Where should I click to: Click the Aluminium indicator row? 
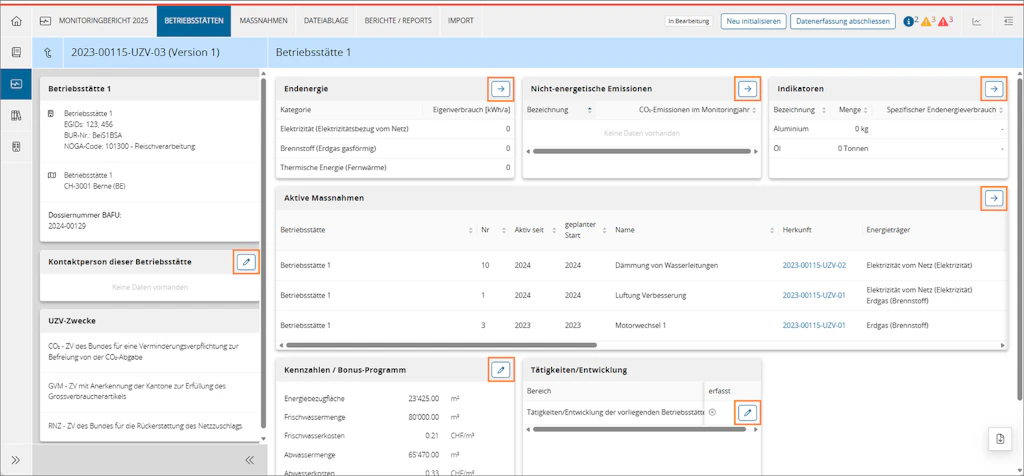(x=888, y=129)
